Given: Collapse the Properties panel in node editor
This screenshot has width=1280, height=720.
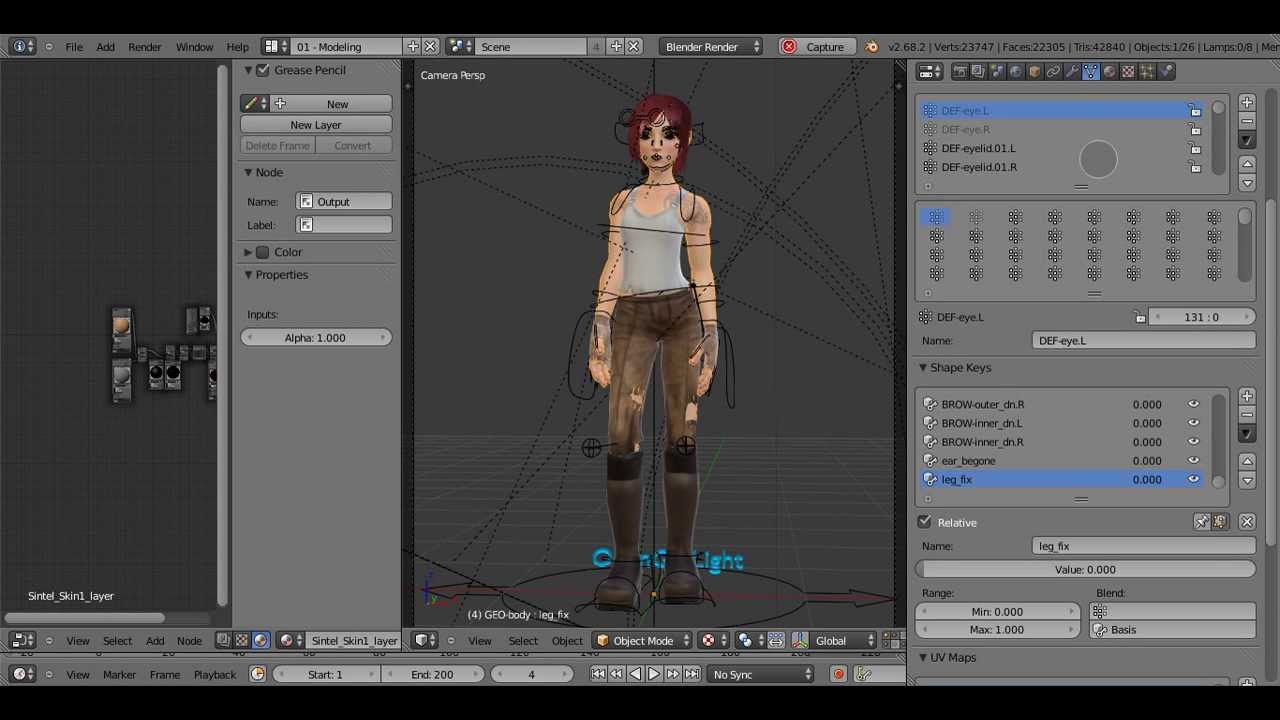Looking at the screenshot, I should (248, 275).
